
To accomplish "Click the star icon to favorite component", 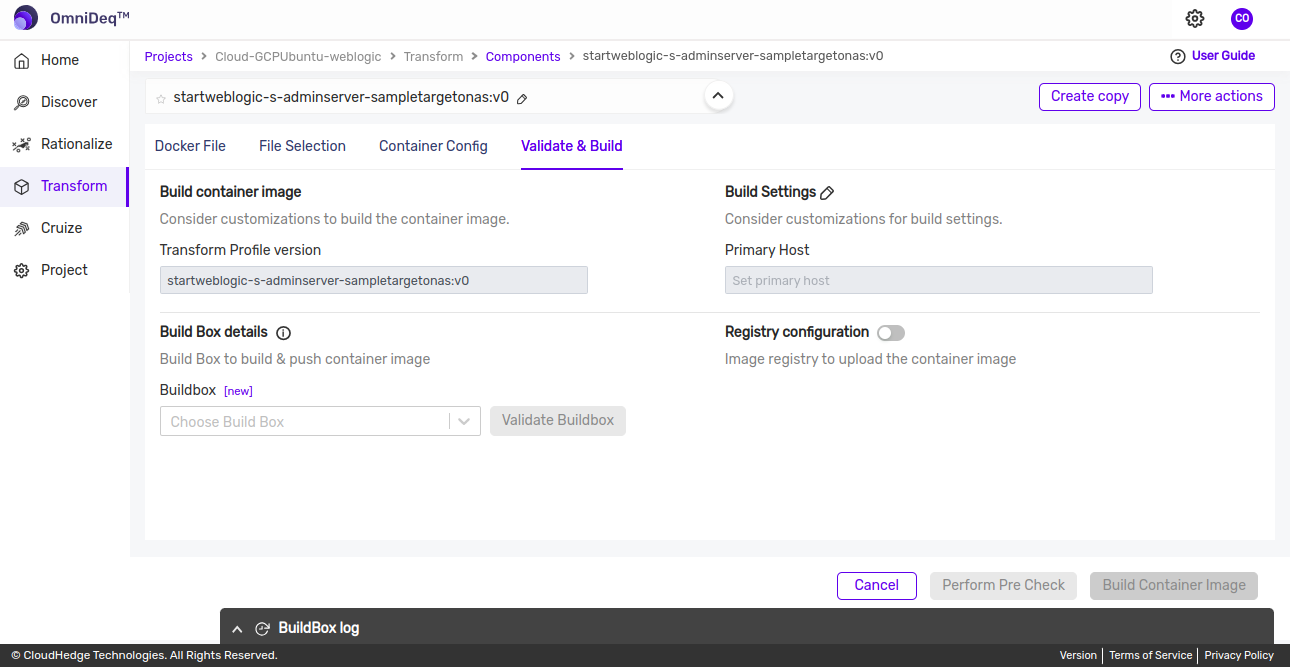I will [161, 98].
